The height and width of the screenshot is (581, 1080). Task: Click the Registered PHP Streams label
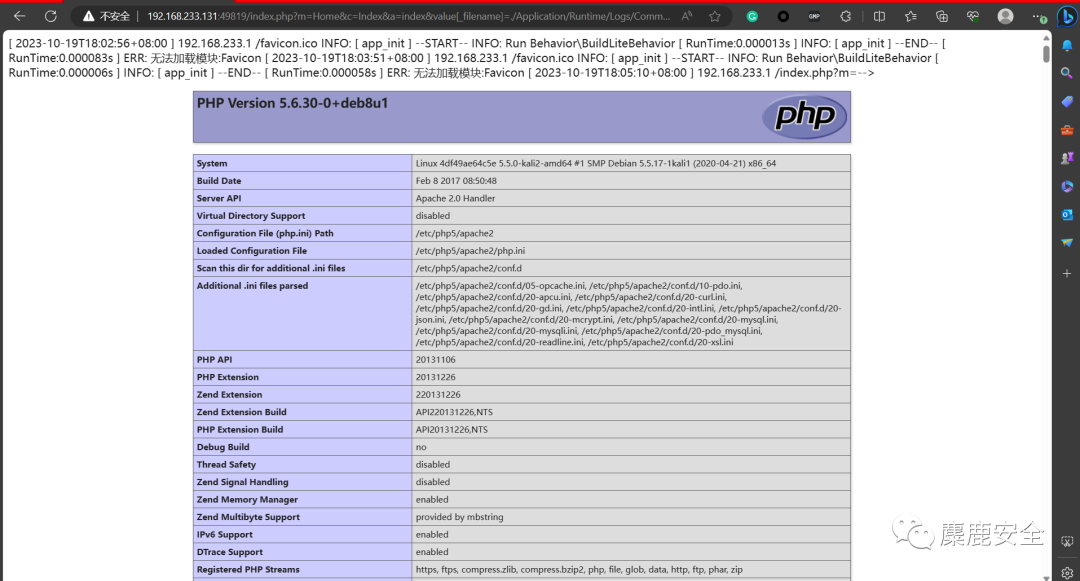[x=248, y=569]
